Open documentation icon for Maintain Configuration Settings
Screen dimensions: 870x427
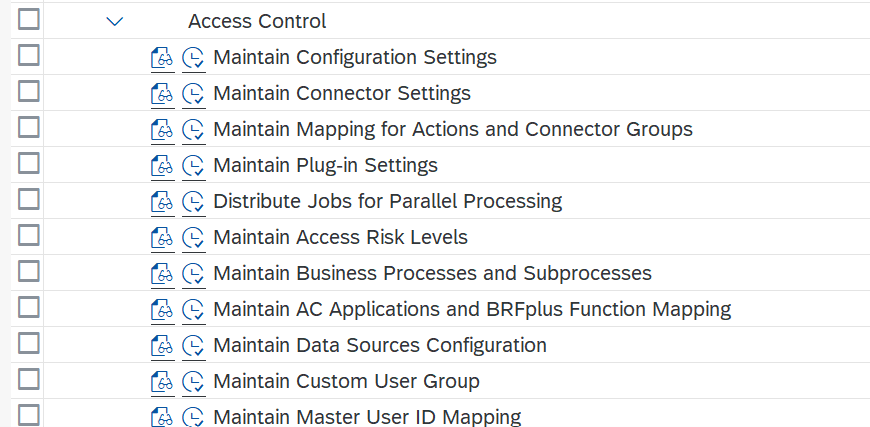(162, 57)
